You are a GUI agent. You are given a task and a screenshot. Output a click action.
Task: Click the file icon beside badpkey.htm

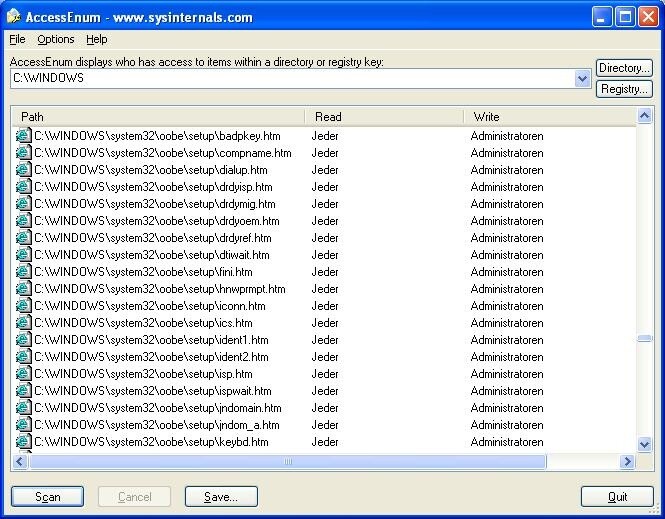coord(24,136)
